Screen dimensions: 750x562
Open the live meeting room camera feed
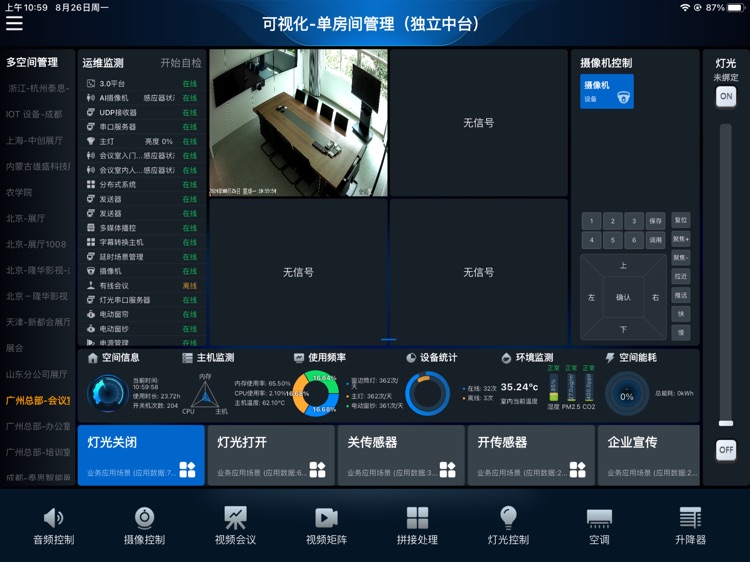(298, 122)
